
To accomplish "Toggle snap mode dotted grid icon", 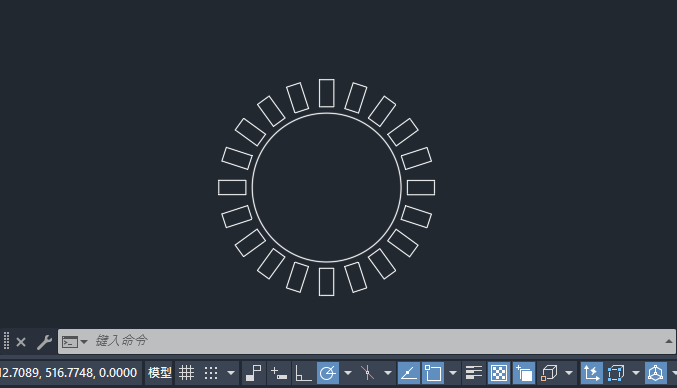I will (211, 373).
